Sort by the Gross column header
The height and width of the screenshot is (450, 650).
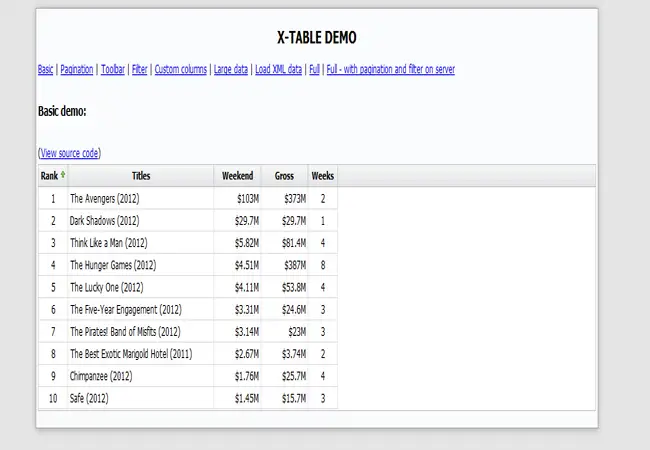coord(284,176)
